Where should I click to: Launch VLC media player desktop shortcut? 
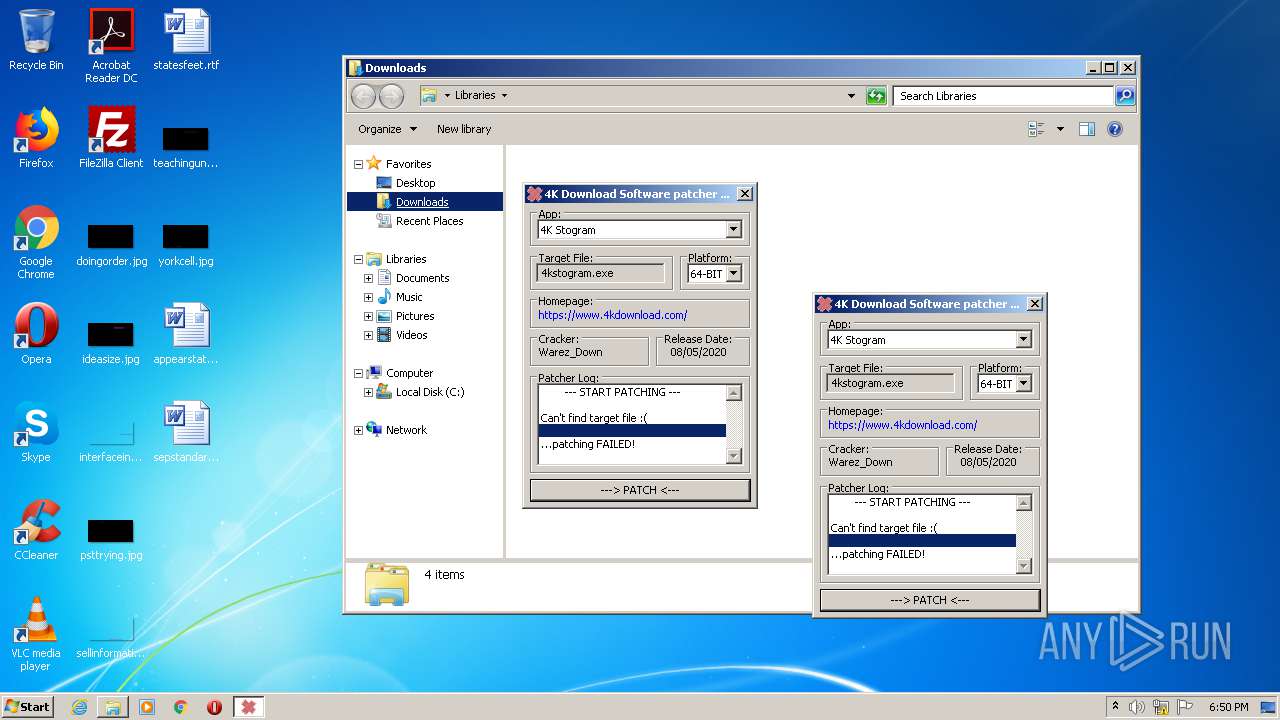point(36,634)
